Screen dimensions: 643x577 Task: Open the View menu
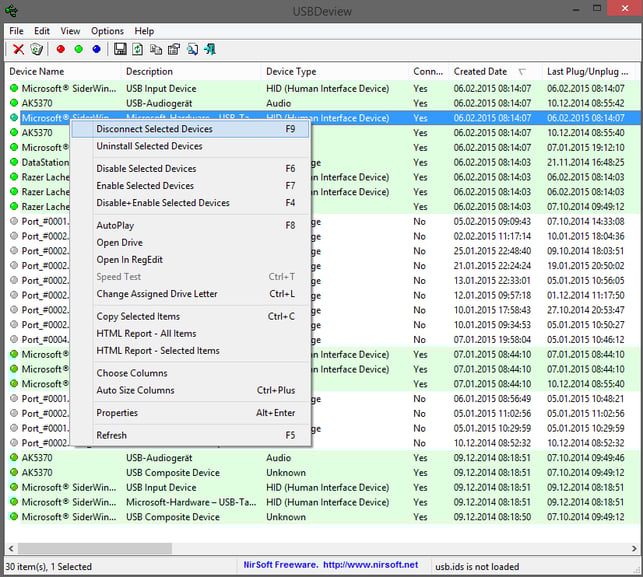point(70,31)
